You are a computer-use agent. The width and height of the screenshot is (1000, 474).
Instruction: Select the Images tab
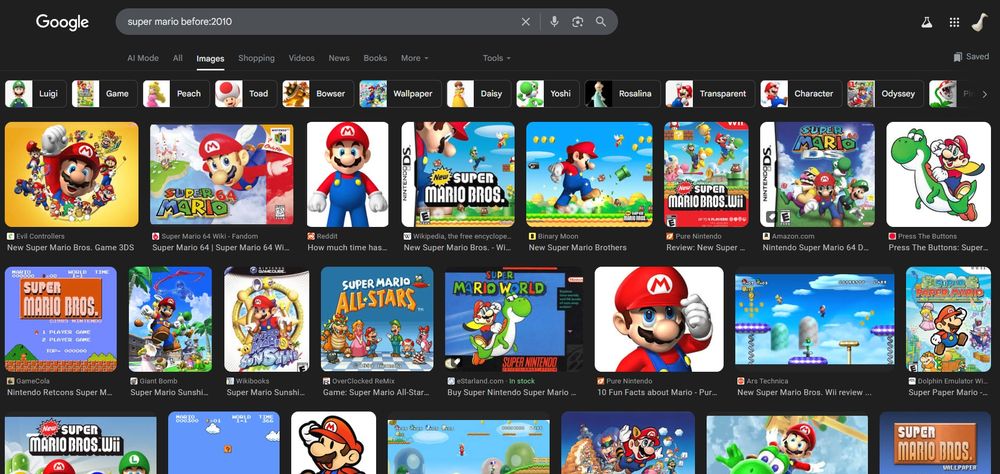[x=210, y=59]
